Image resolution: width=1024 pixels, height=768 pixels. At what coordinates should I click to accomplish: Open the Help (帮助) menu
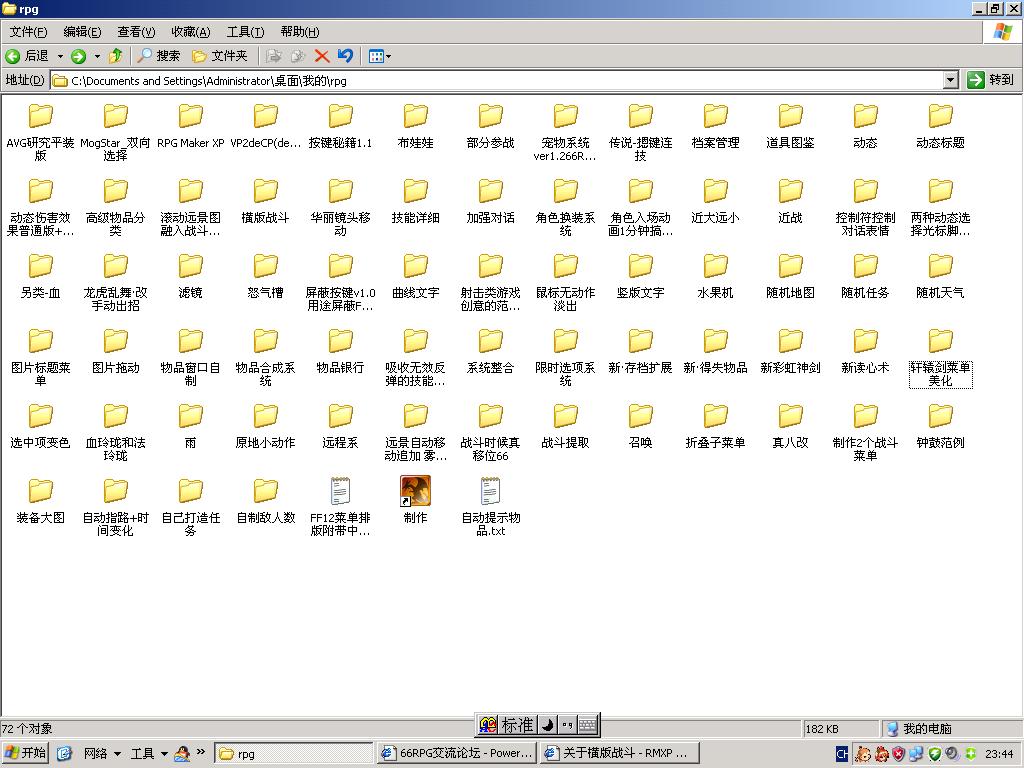(300, 32)
